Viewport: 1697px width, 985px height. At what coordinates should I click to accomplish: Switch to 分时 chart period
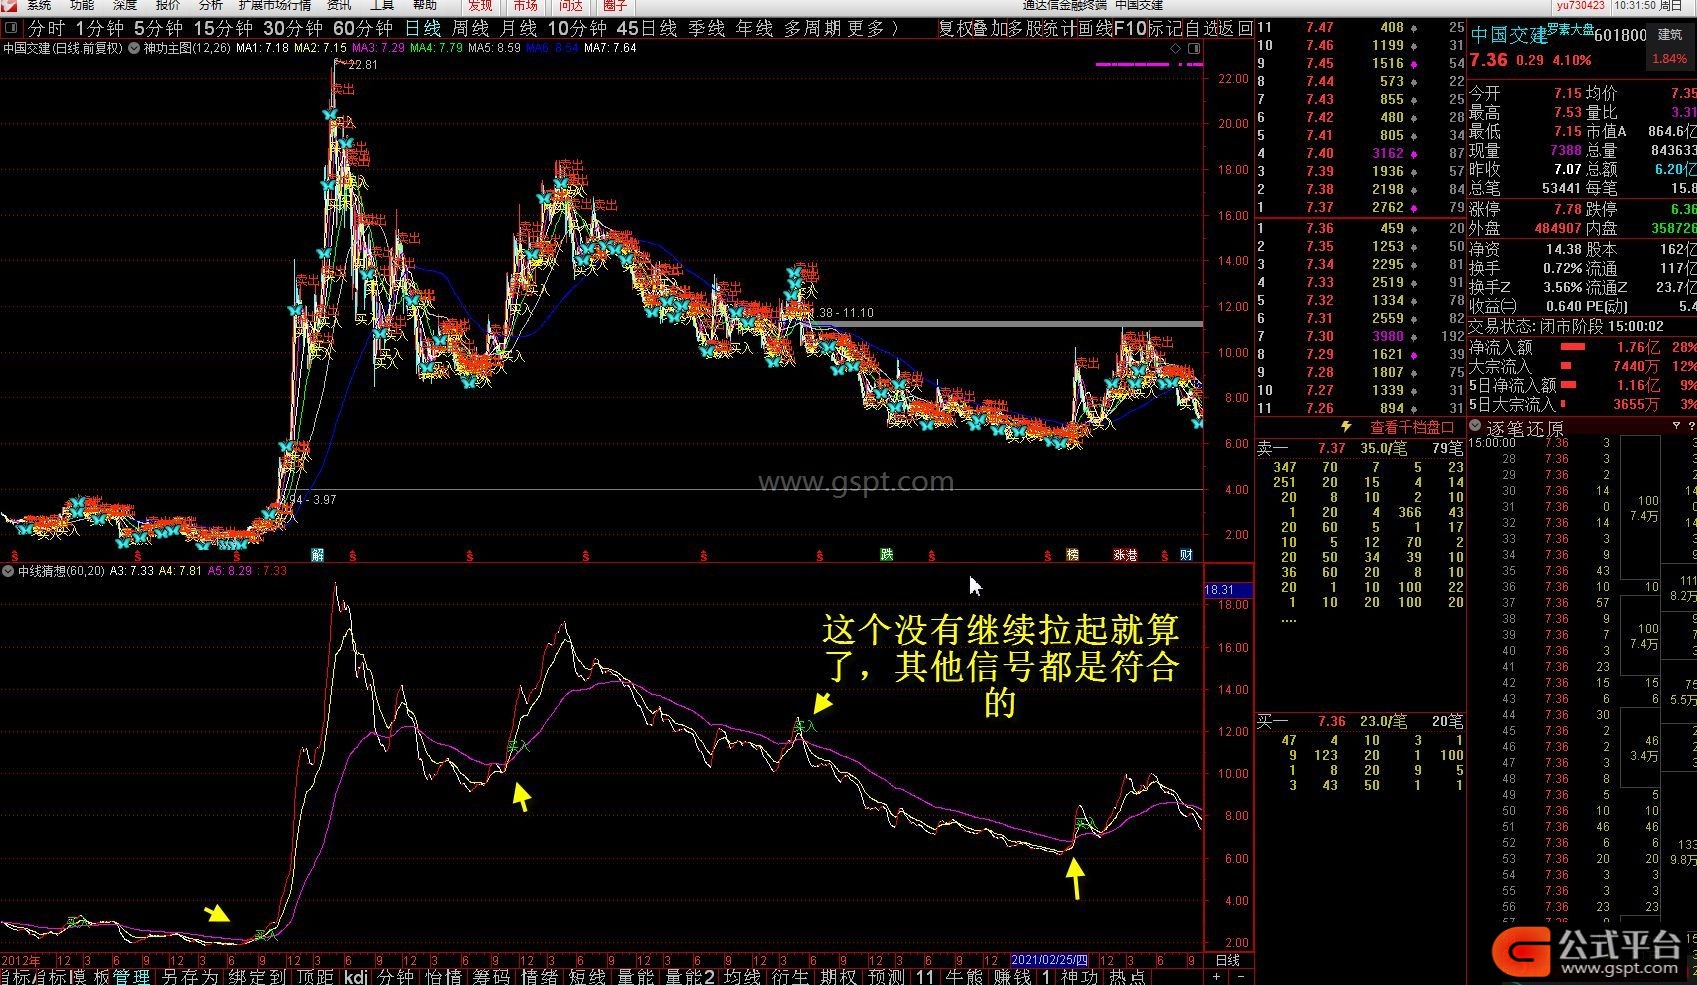pyautogui.click(x=46, y=29)
